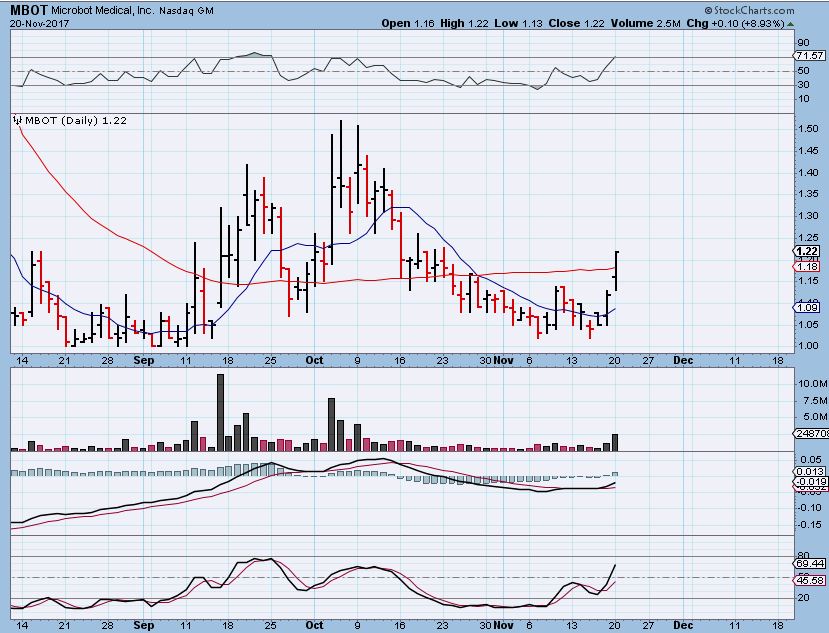
Task: Click the green up-triangle next to Chg
Action: coord(790,24)
